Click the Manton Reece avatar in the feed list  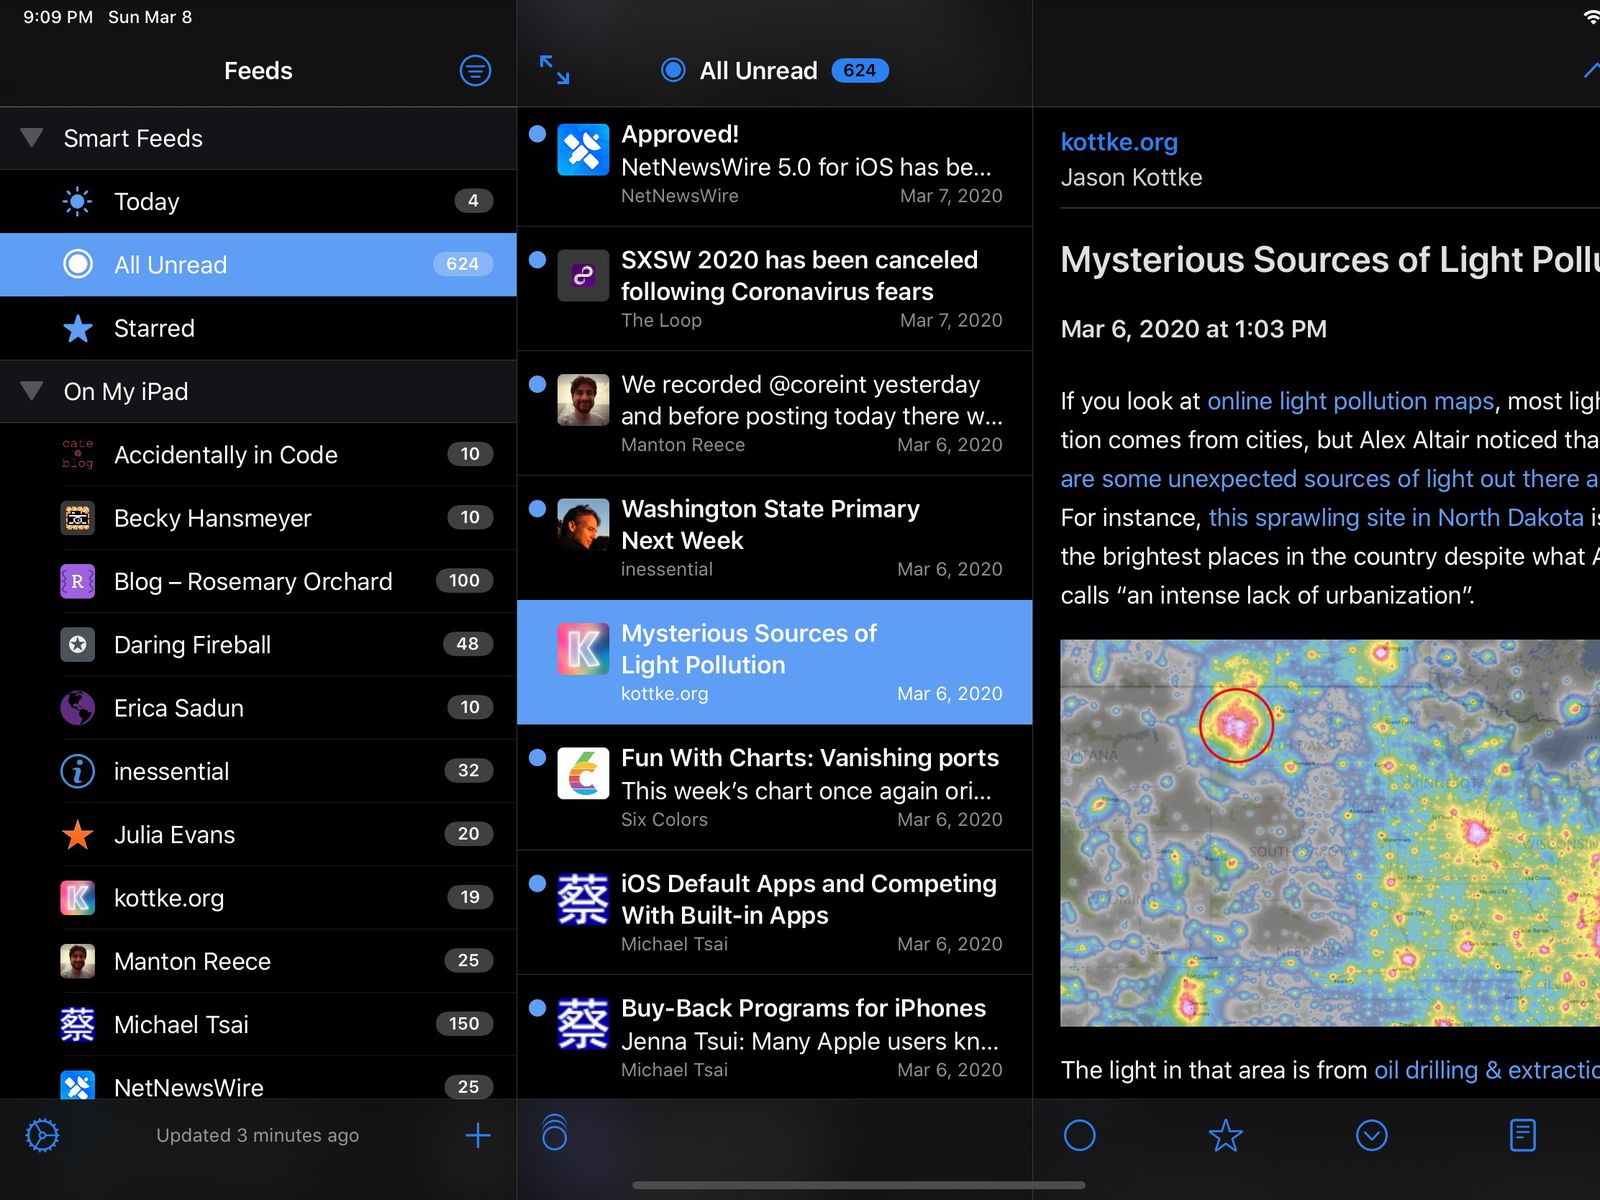[78, 961]
